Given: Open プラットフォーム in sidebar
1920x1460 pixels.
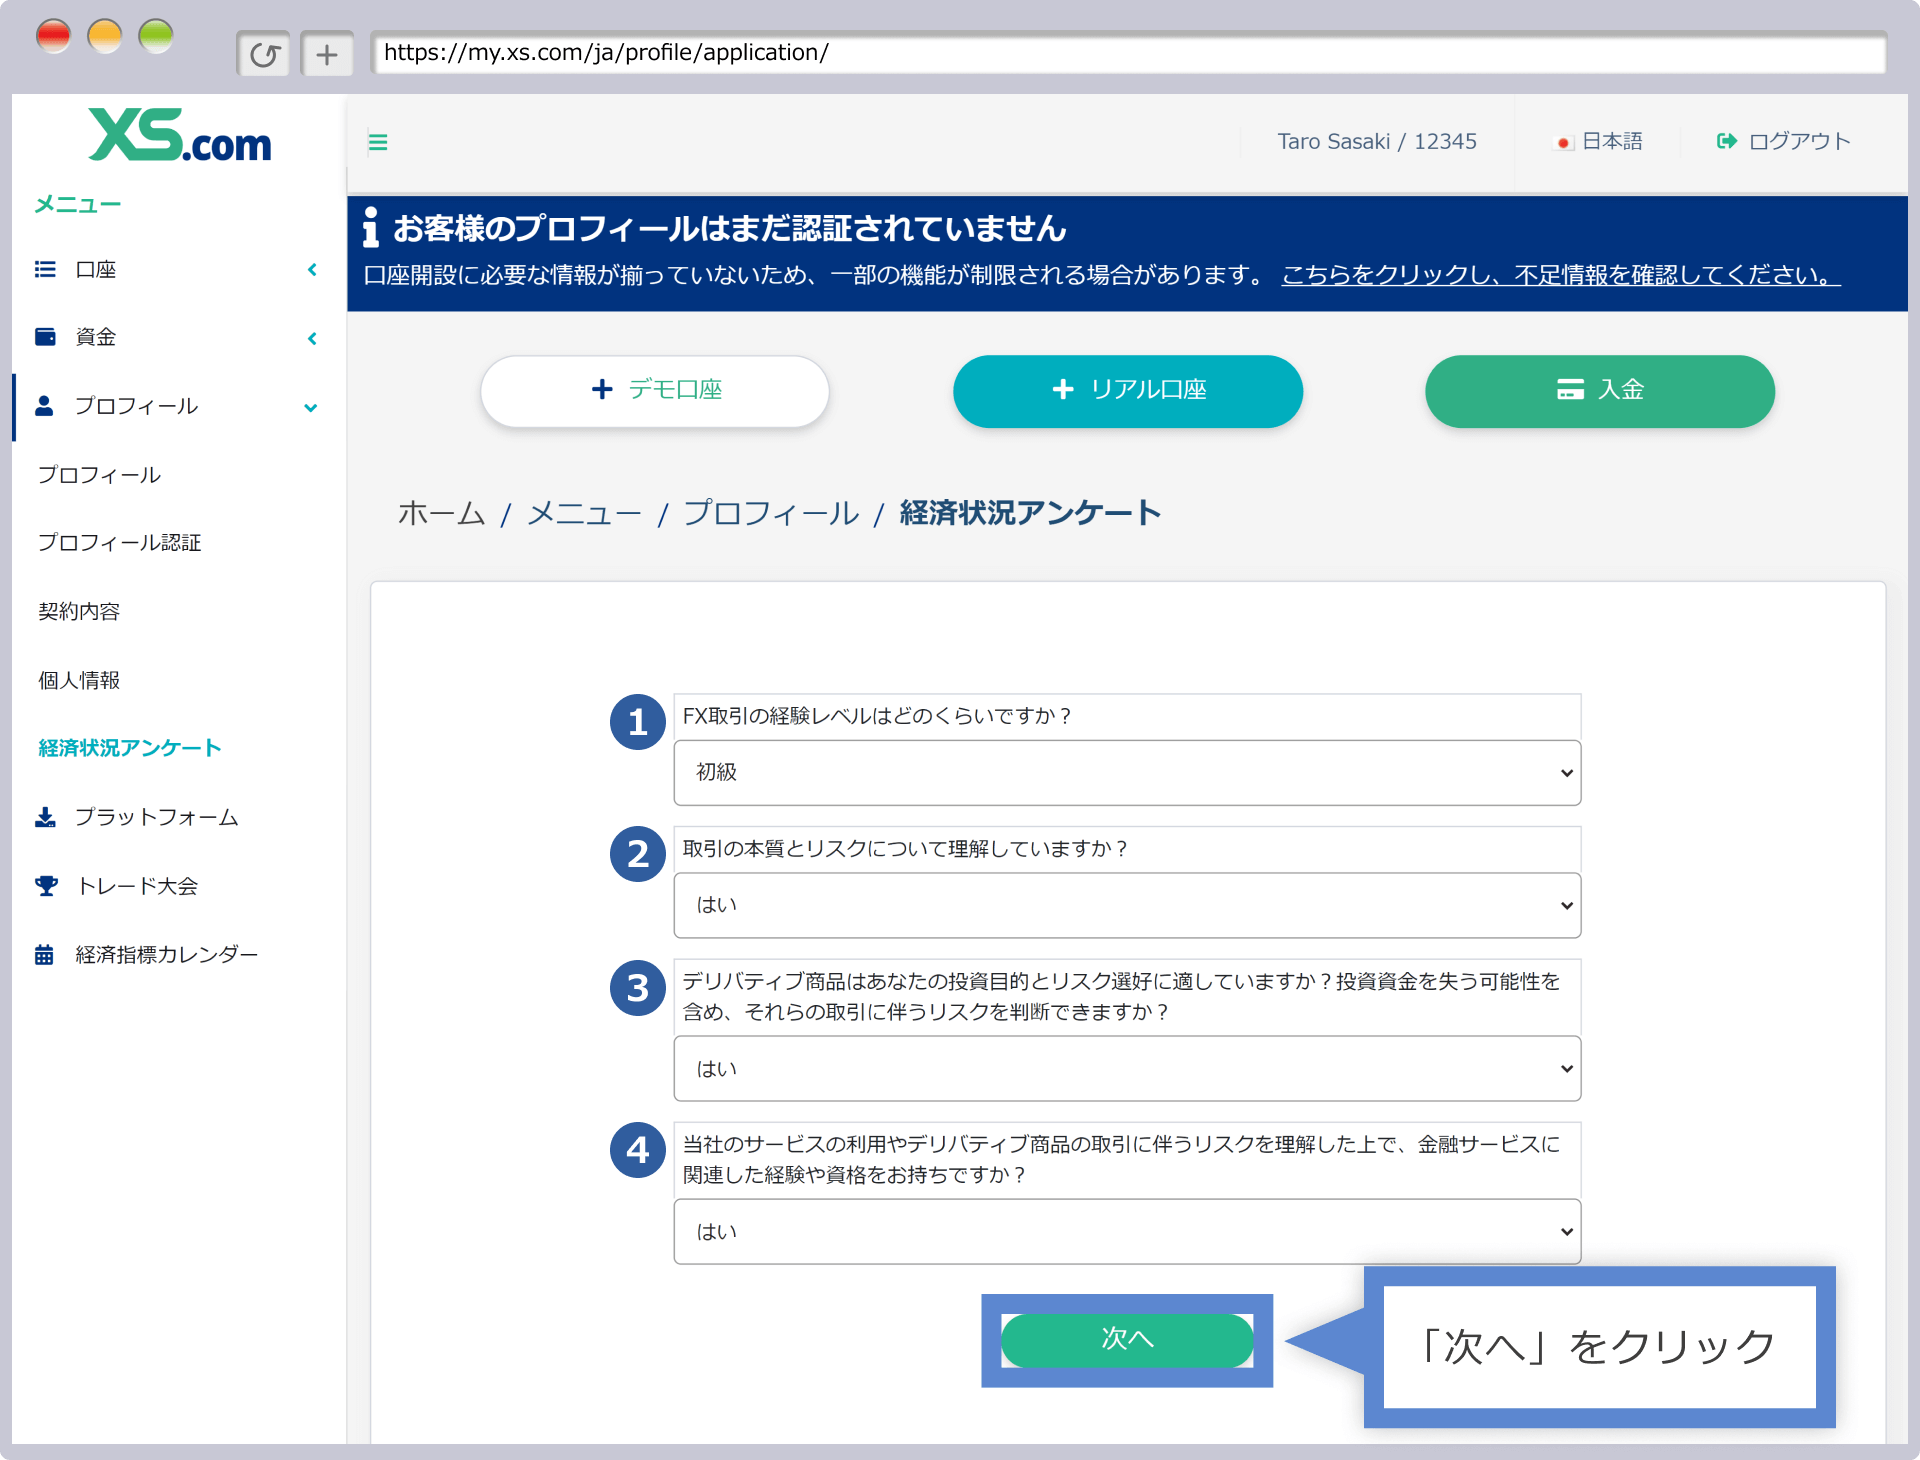Looking at the screenshot, I should click(x=156, y=817).
